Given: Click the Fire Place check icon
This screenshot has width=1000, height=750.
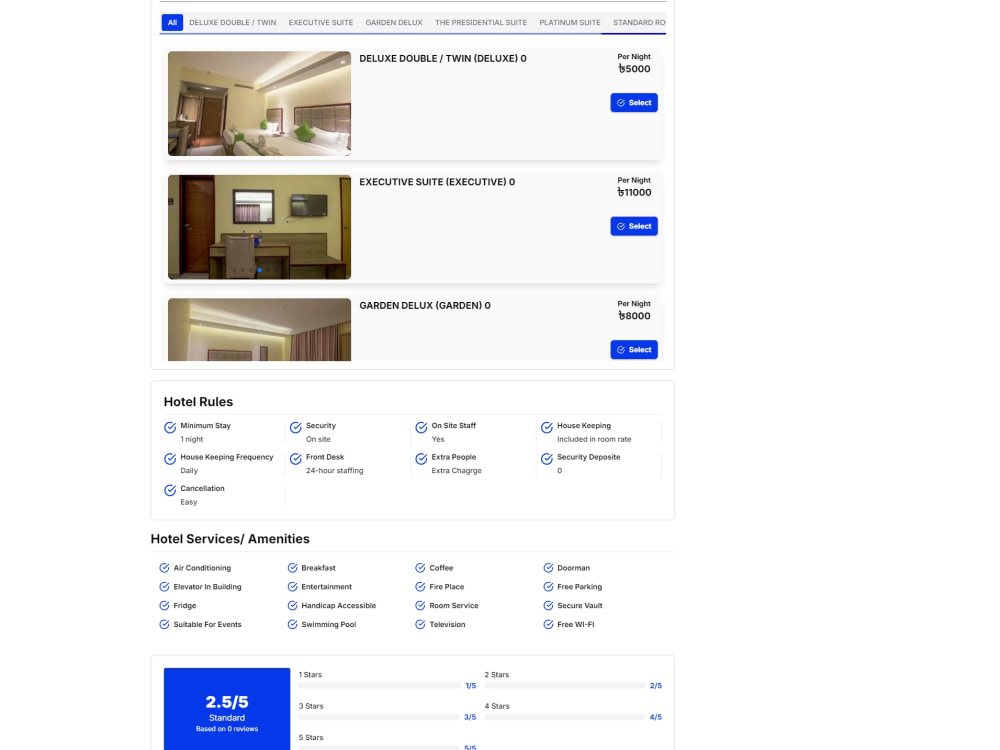Looking at the screenshot, I should (x=420, y=587).
